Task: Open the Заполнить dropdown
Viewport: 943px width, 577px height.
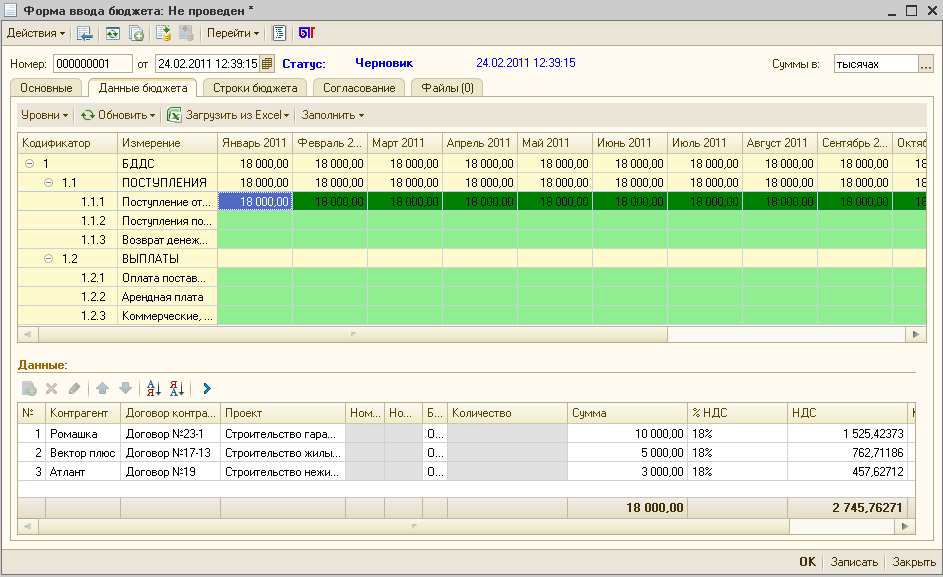Action: (x=332, y=115)
